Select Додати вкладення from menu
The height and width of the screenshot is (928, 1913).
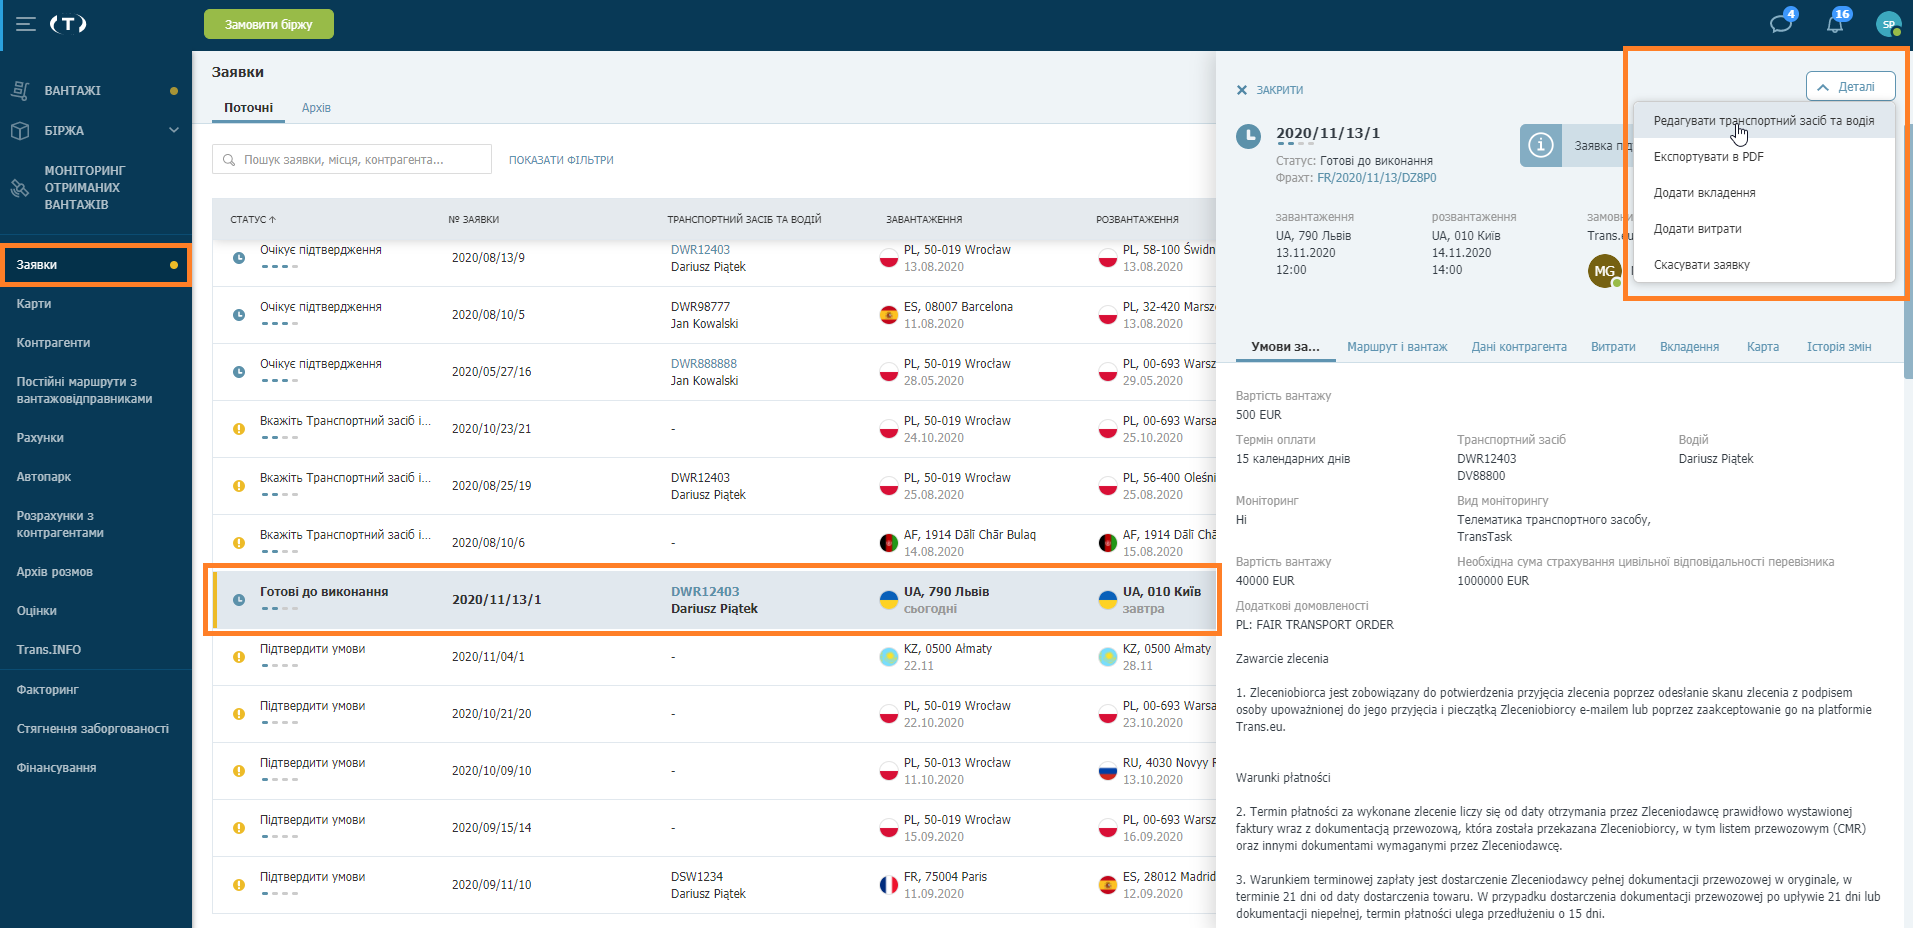[1764, 193]
